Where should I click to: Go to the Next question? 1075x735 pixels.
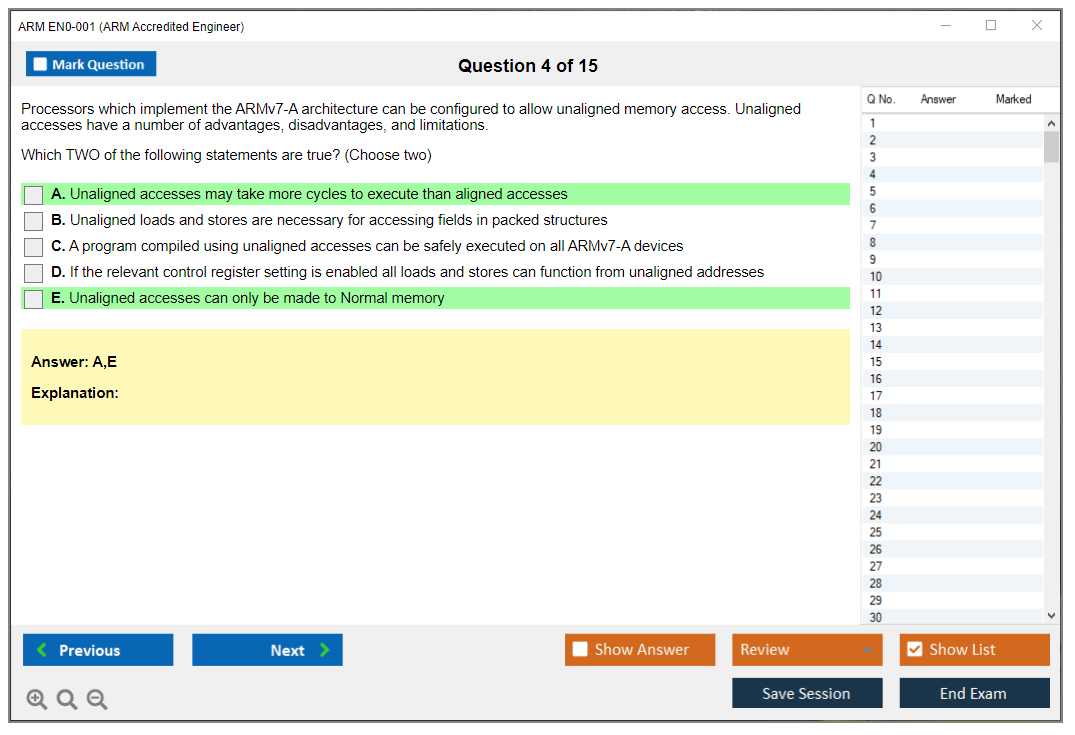coord(267,650)
